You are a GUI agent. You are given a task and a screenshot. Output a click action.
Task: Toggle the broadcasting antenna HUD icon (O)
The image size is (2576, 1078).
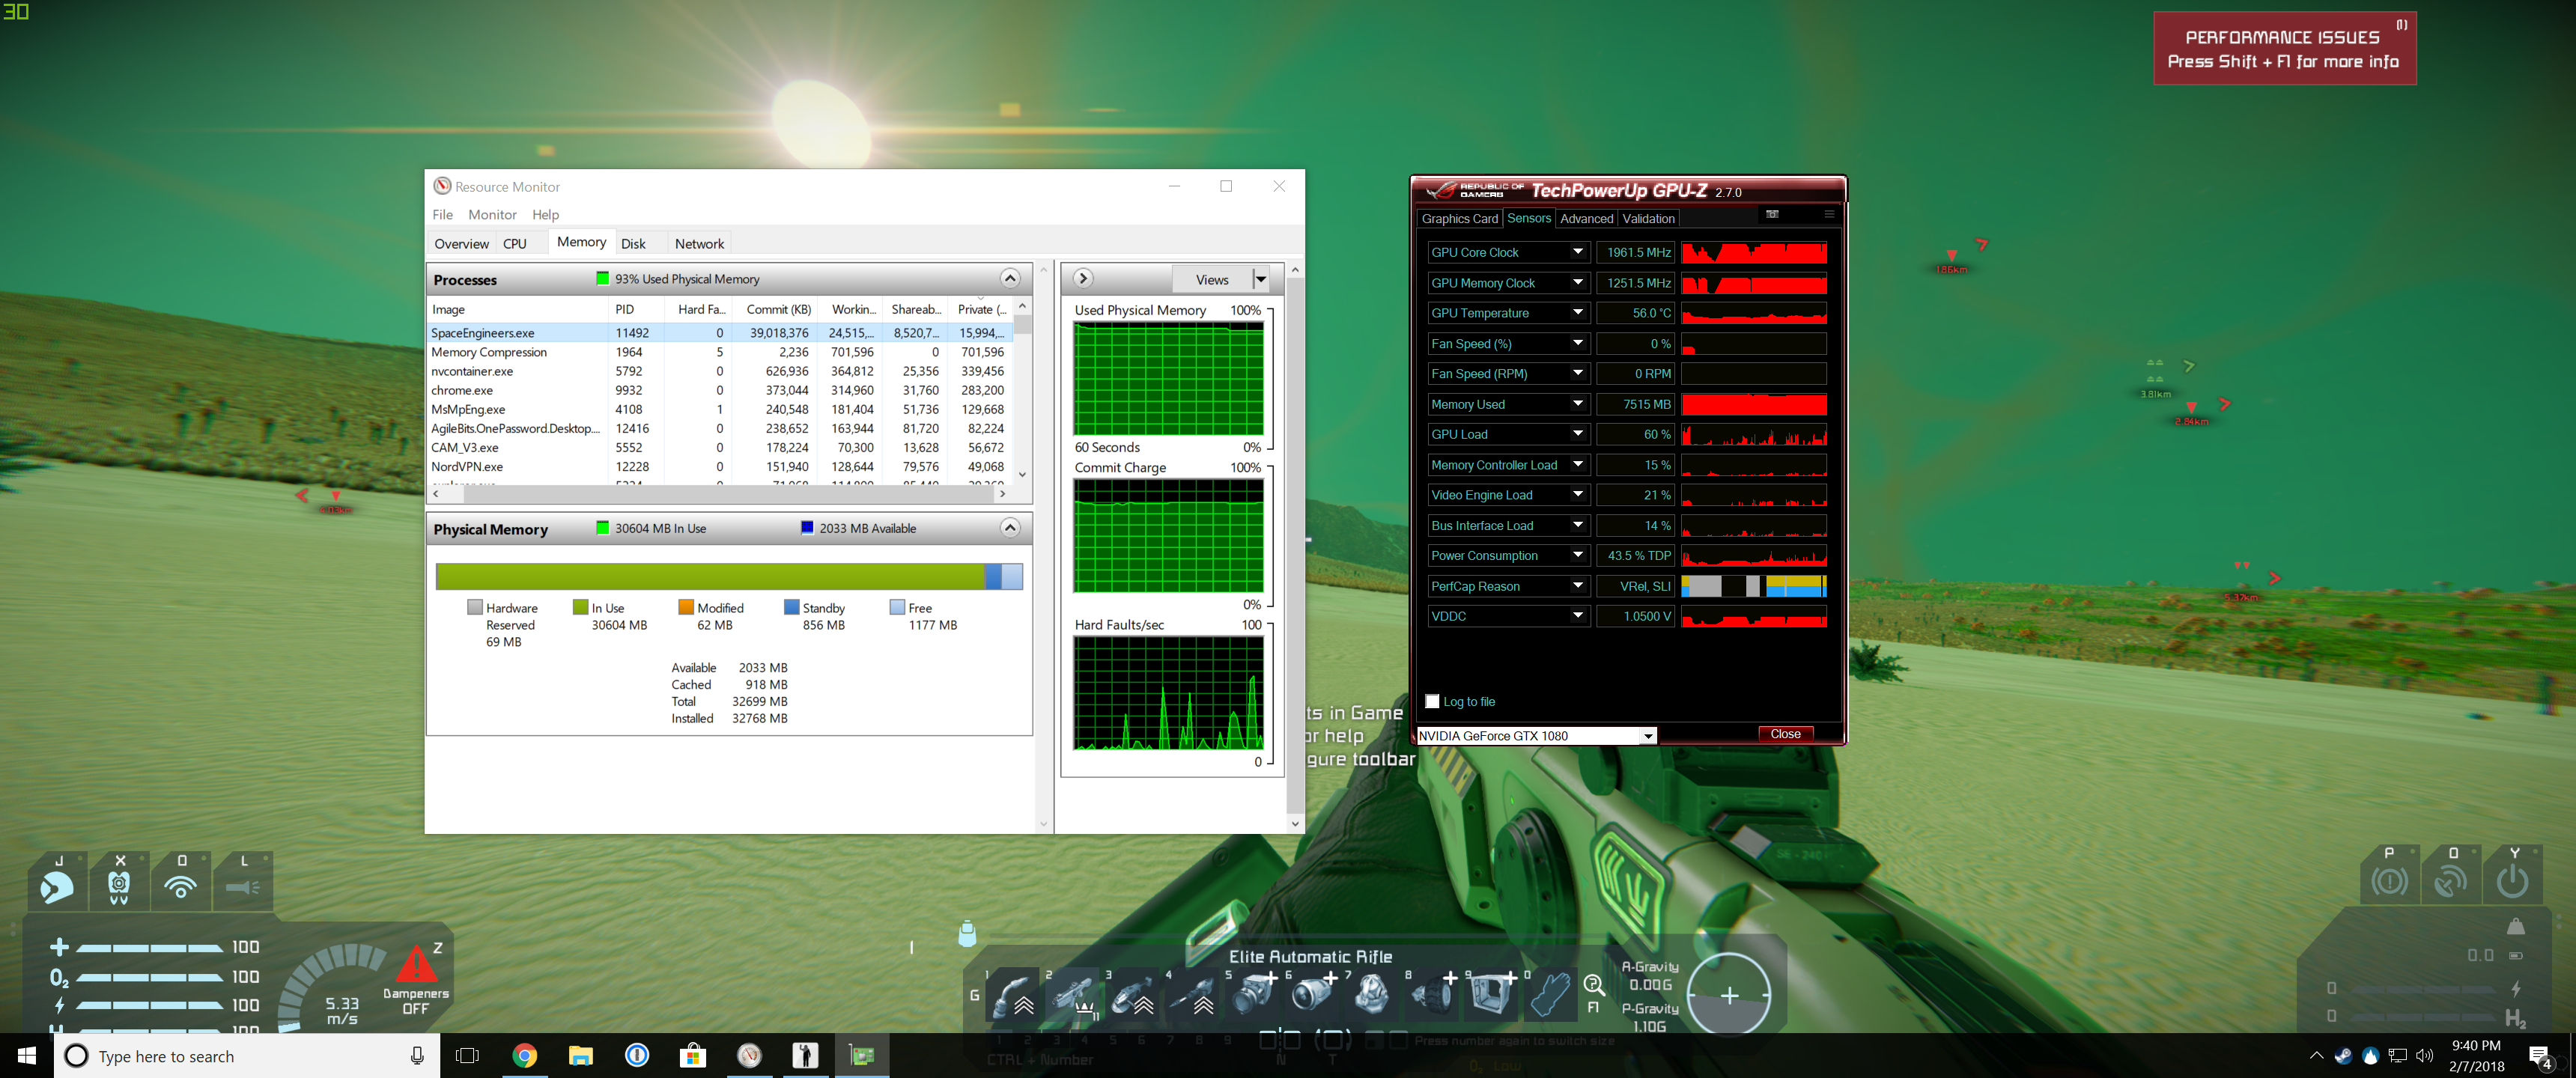(x=181, y=881)
